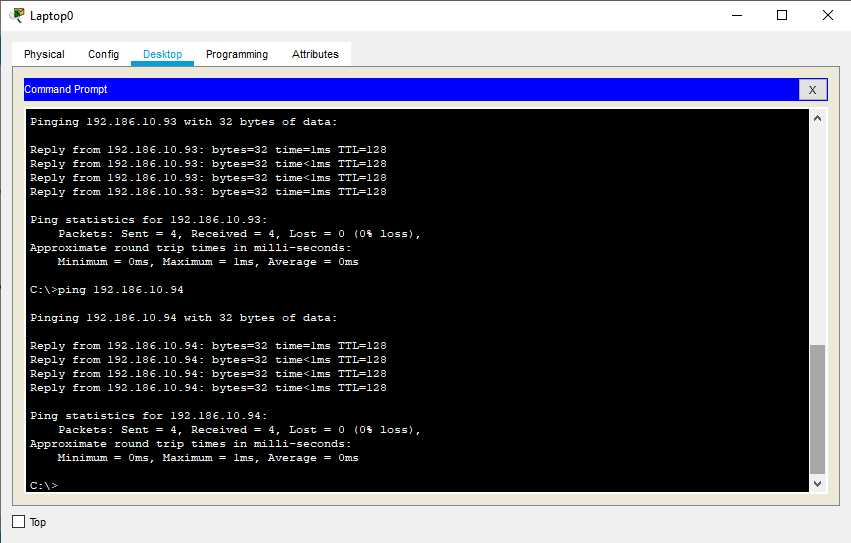
Task: Click the terminal scrollbar up arrow
Action: click(x=817, y=118)
